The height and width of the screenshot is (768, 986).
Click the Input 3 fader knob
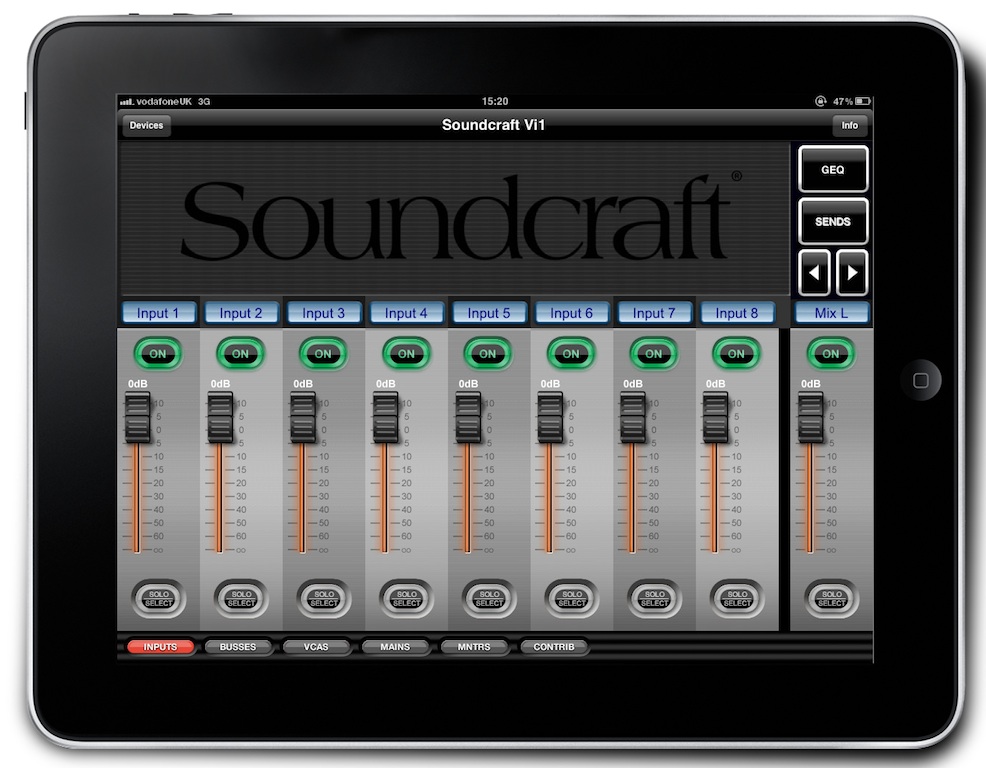(303, 418)
